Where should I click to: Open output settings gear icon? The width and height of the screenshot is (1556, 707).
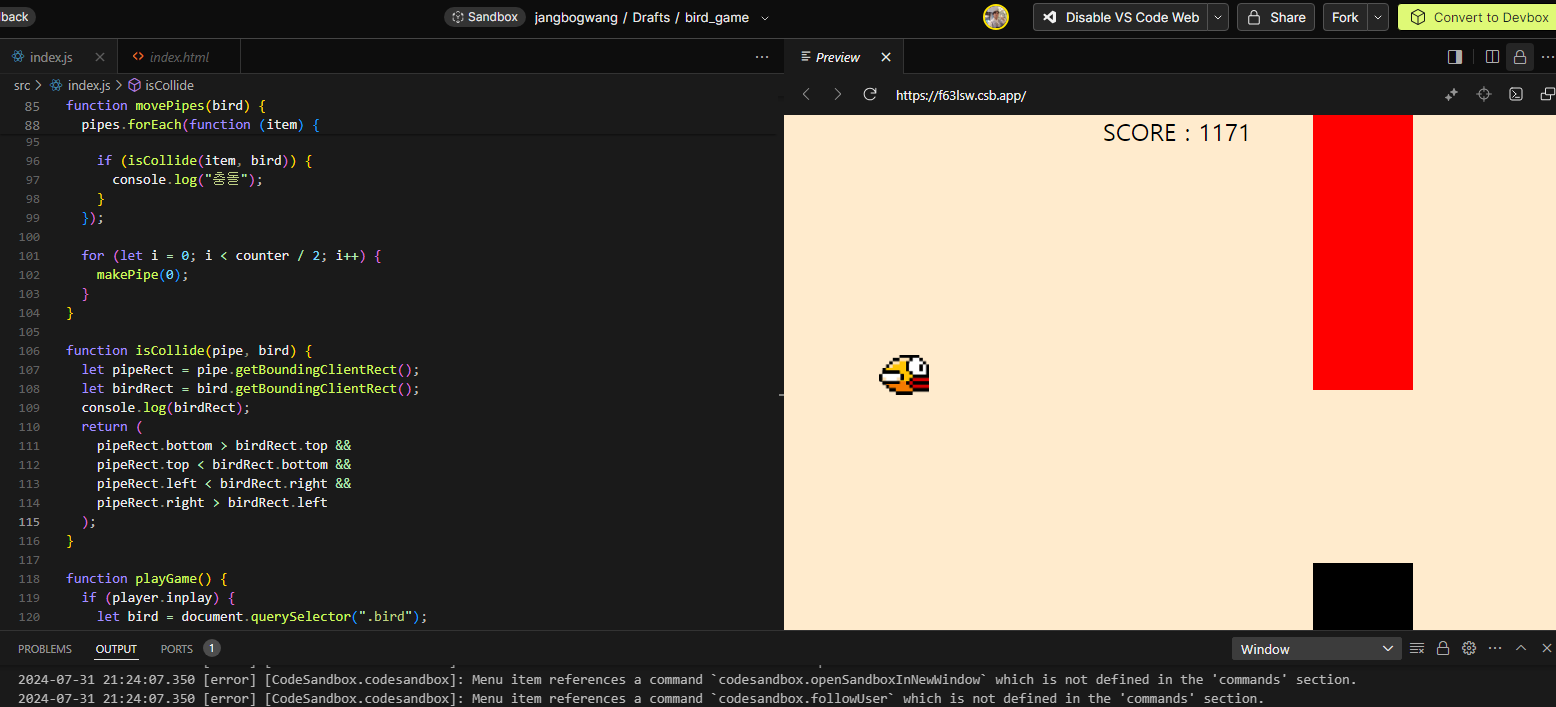pos(1469,649)
